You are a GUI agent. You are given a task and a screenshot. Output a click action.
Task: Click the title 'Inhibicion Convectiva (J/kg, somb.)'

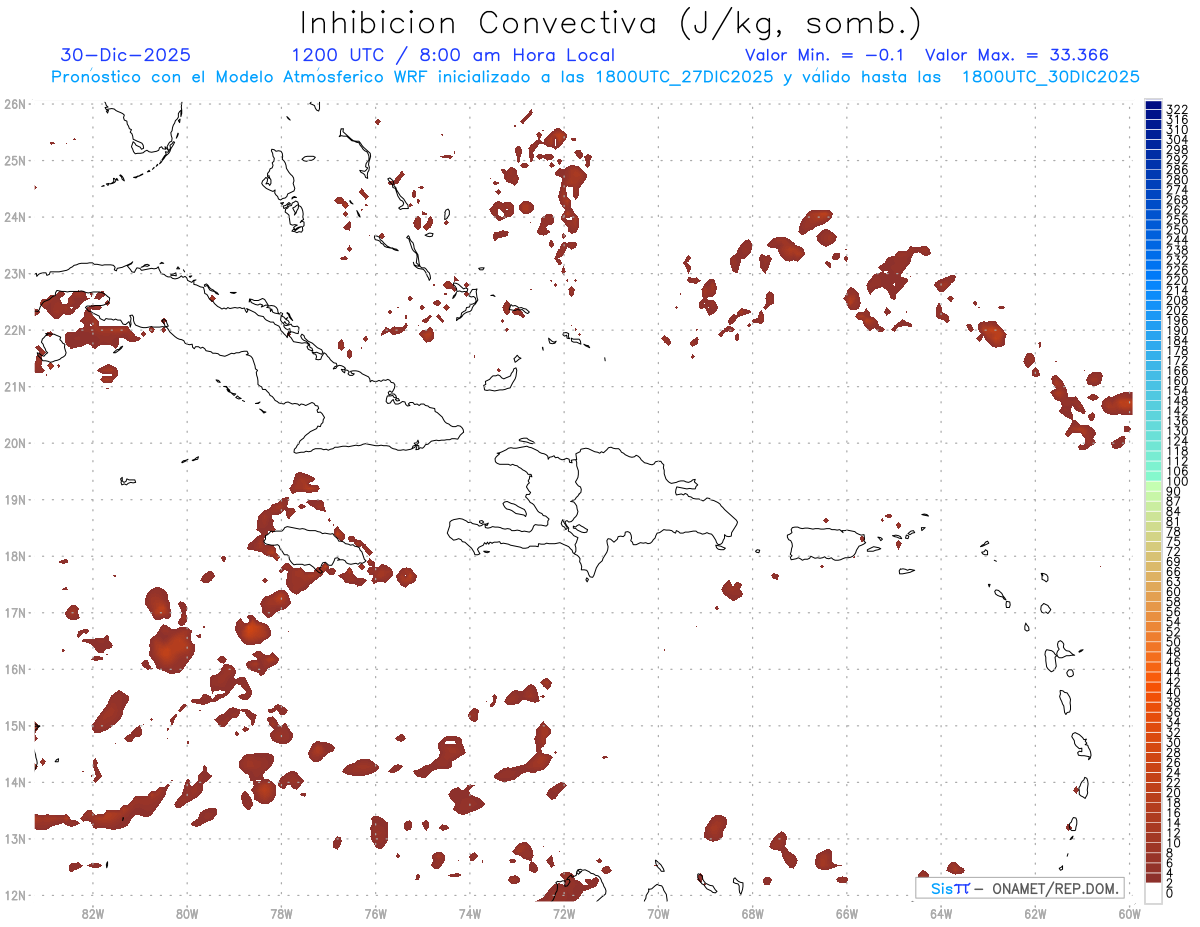[x=611, y=22]
